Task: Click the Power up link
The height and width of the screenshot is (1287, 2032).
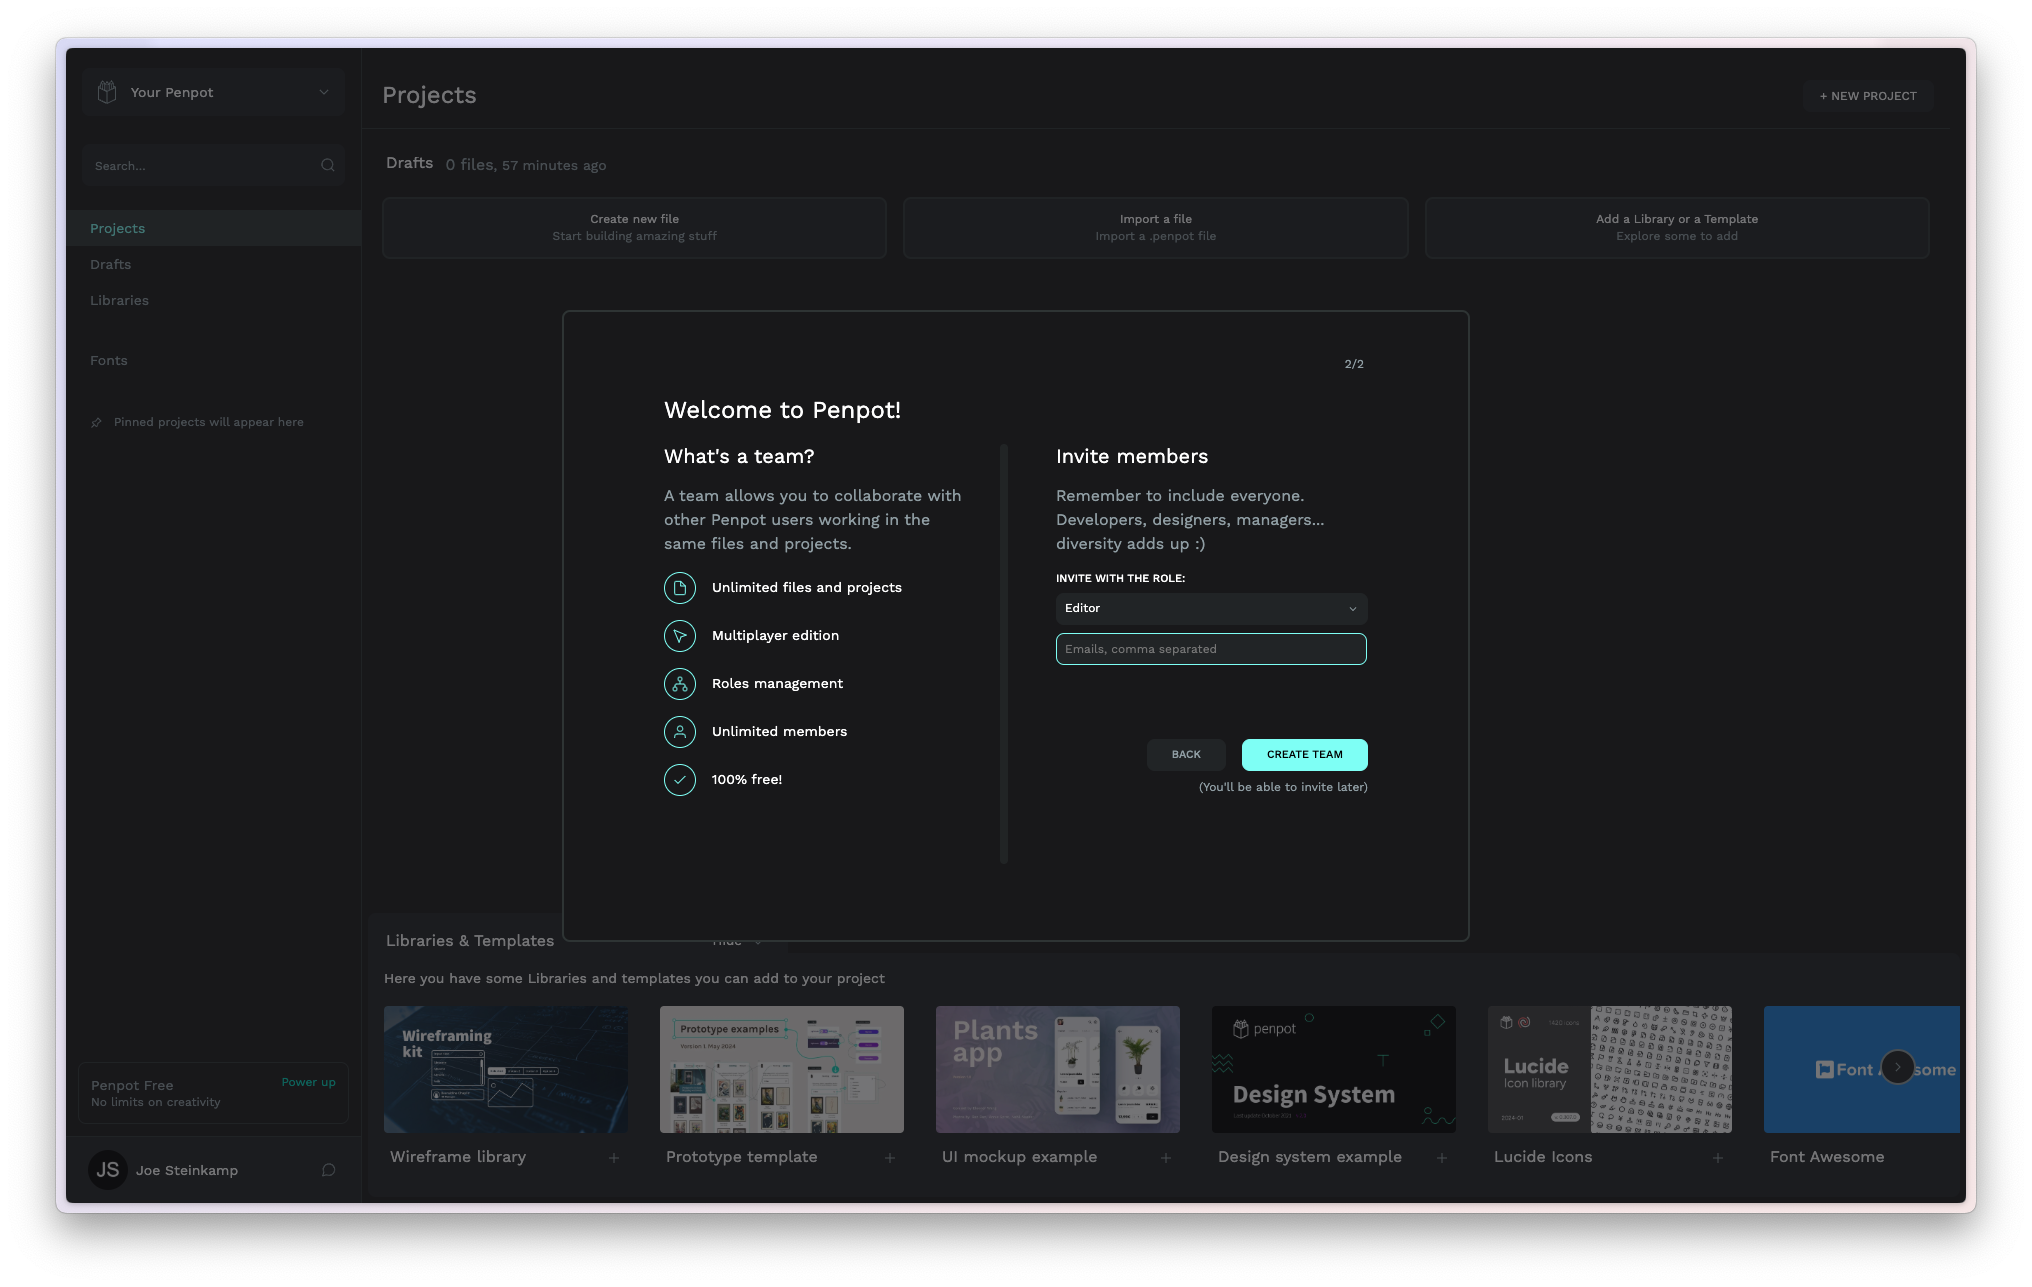Action: pos(308,1083)
